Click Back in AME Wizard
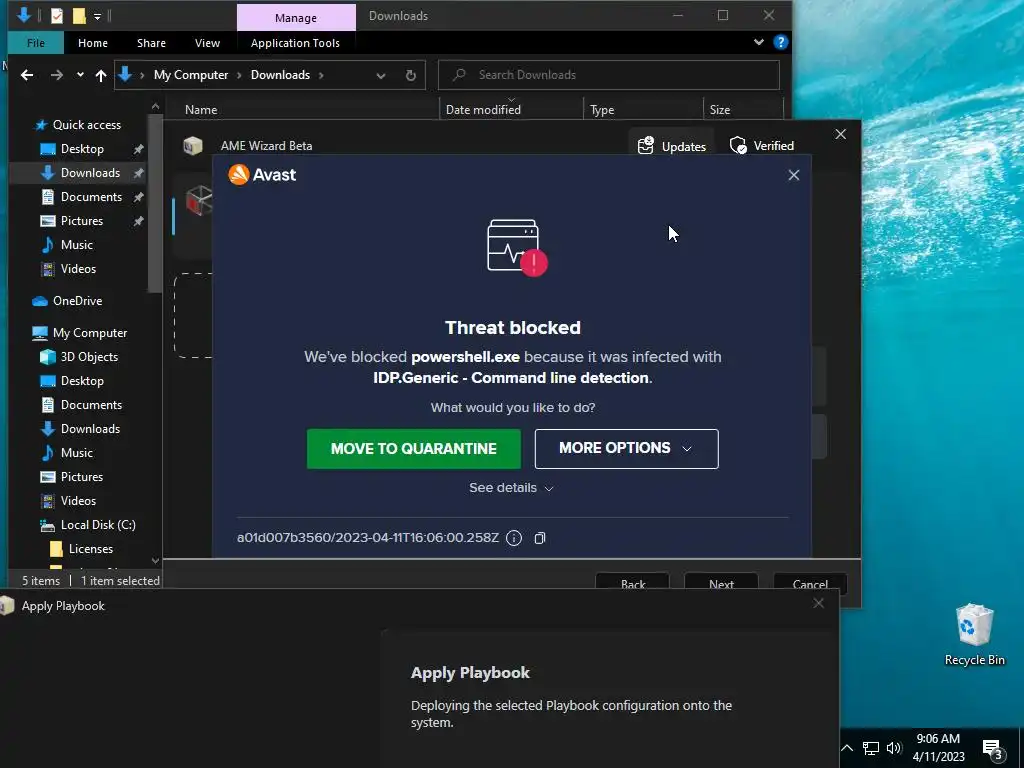The image size is (1024, 768). 632,584
